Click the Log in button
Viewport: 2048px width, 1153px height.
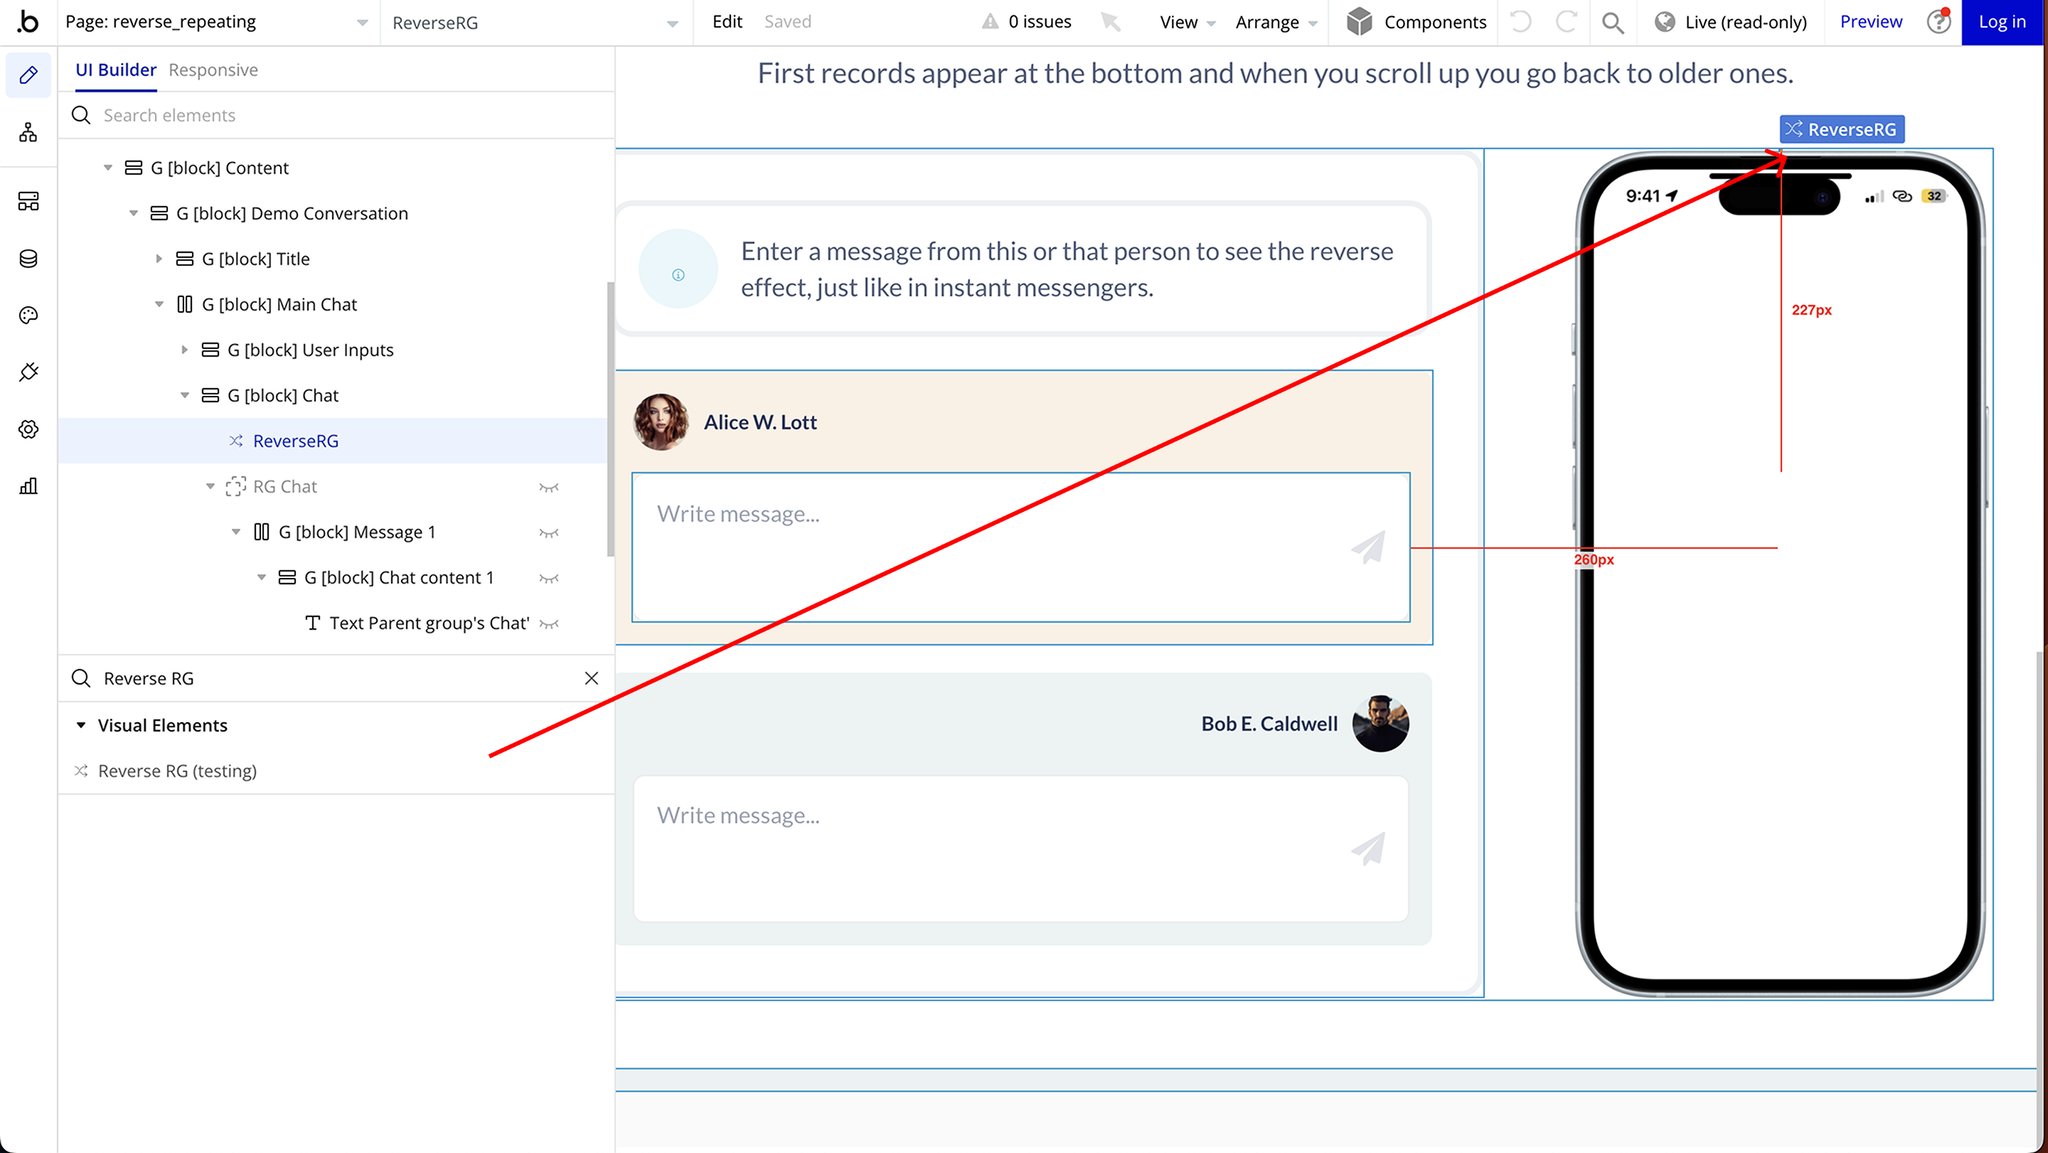click(2002, 22)
